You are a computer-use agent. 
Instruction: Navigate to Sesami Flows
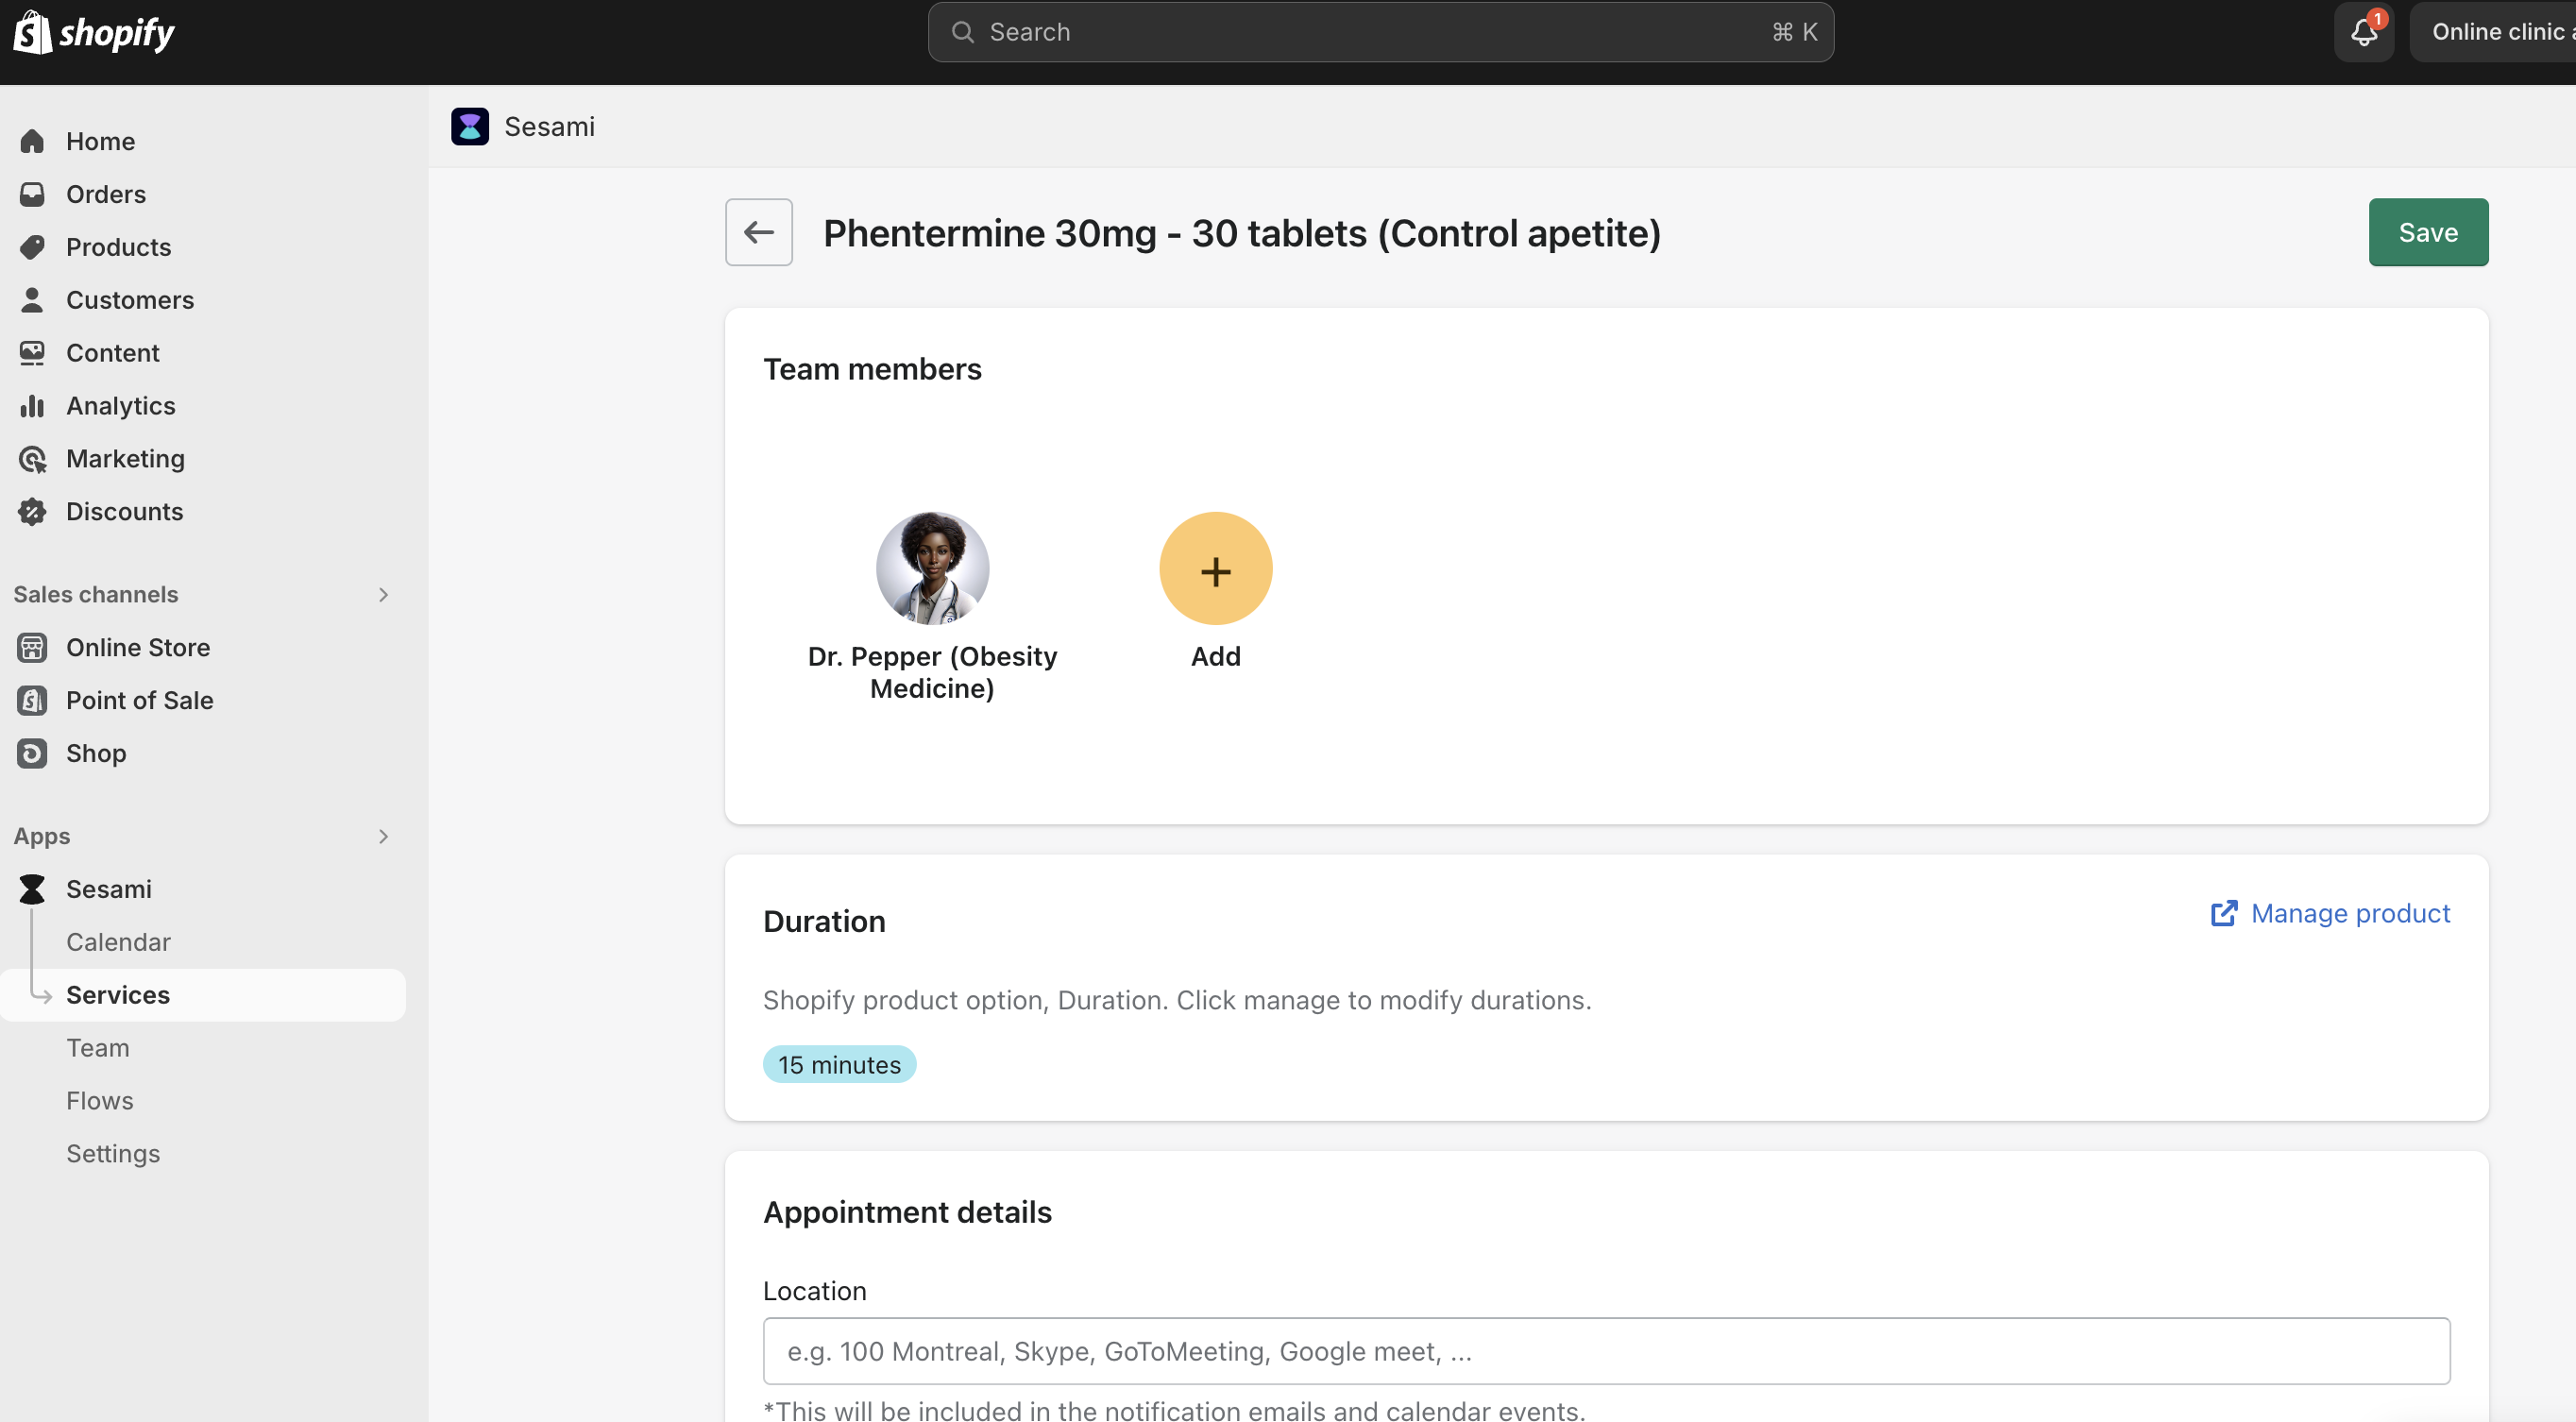pyautogui.click(x=99, y=1101)
